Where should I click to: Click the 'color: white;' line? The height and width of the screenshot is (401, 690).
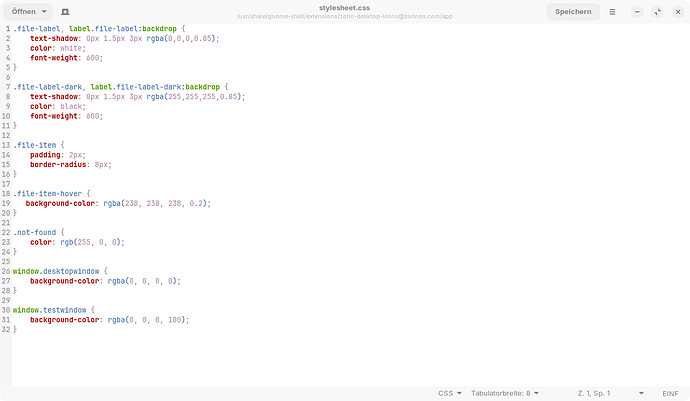coord(56,48)
